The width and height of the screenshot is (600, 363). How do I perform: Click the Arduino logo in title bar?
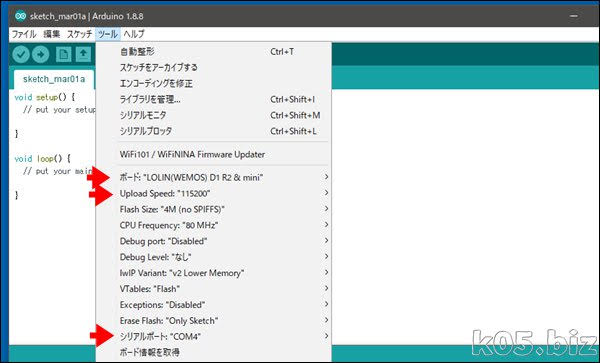point(20,16)
